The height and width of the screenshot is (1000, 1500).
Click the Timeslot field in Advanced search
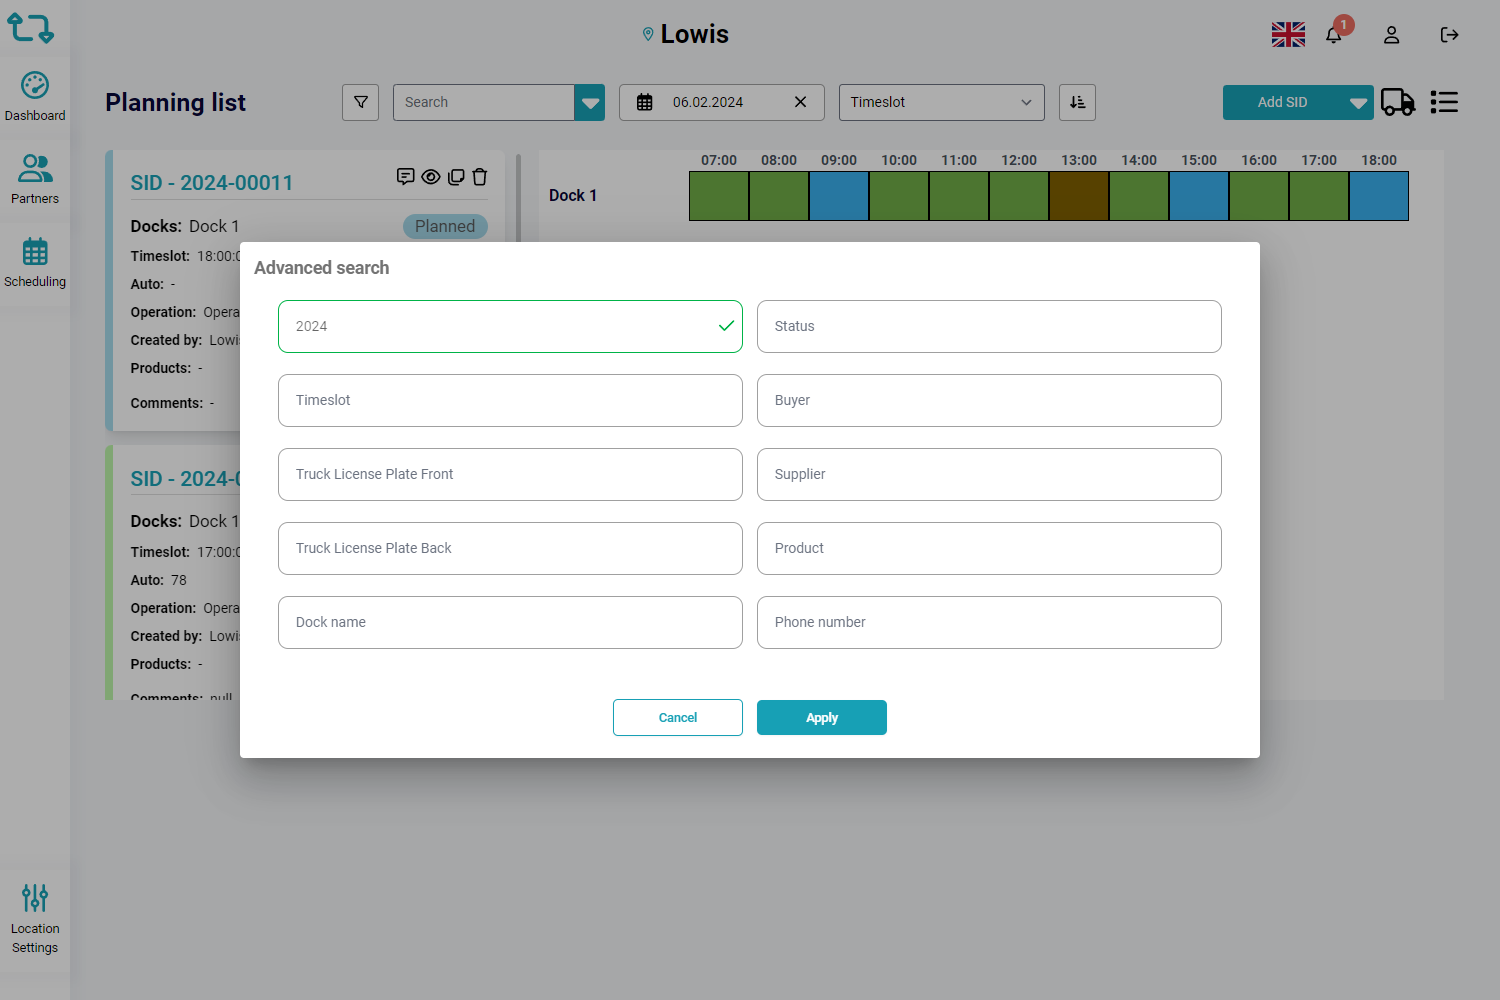[510, 400]
